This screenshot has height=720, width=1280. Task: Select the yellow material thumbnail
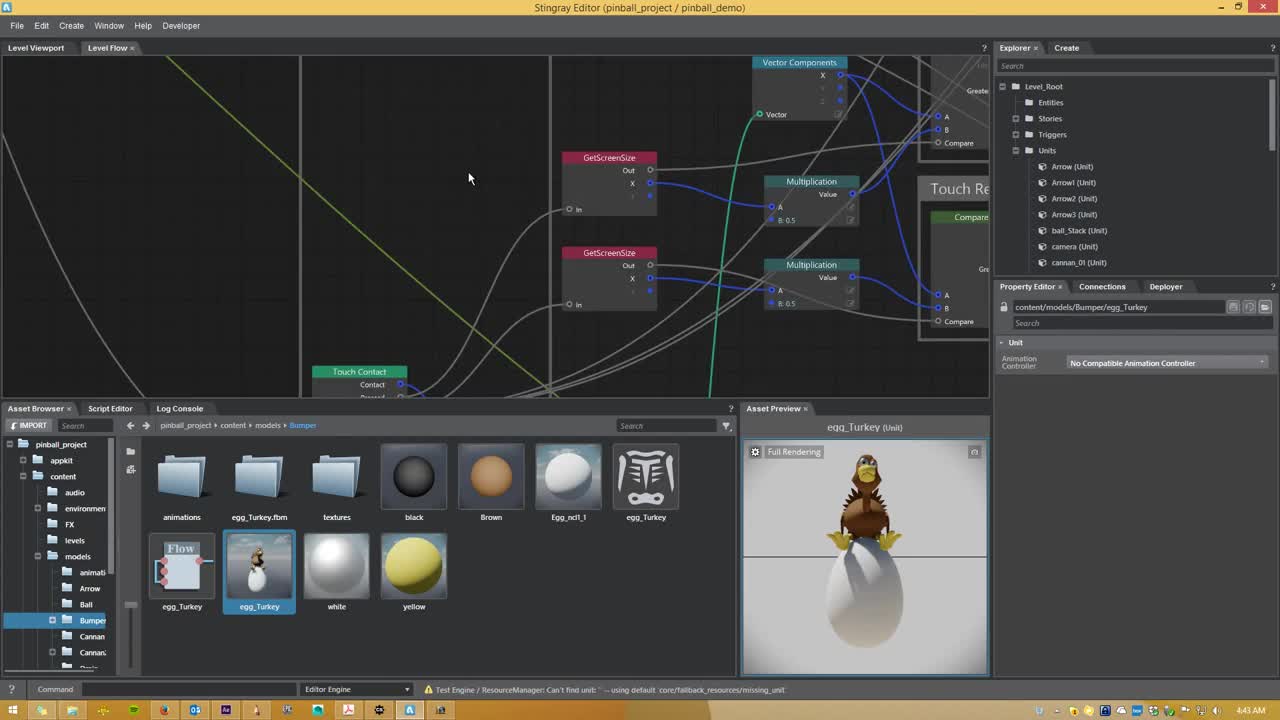point(413,565)
